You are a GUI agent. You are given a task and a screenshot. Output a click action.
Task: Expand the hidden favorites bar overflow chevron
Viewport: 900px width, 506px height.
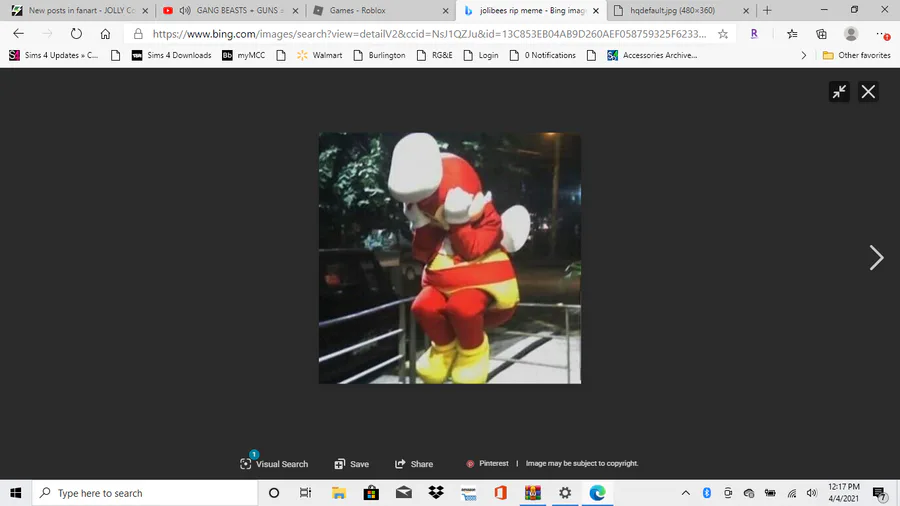[804, 55]
